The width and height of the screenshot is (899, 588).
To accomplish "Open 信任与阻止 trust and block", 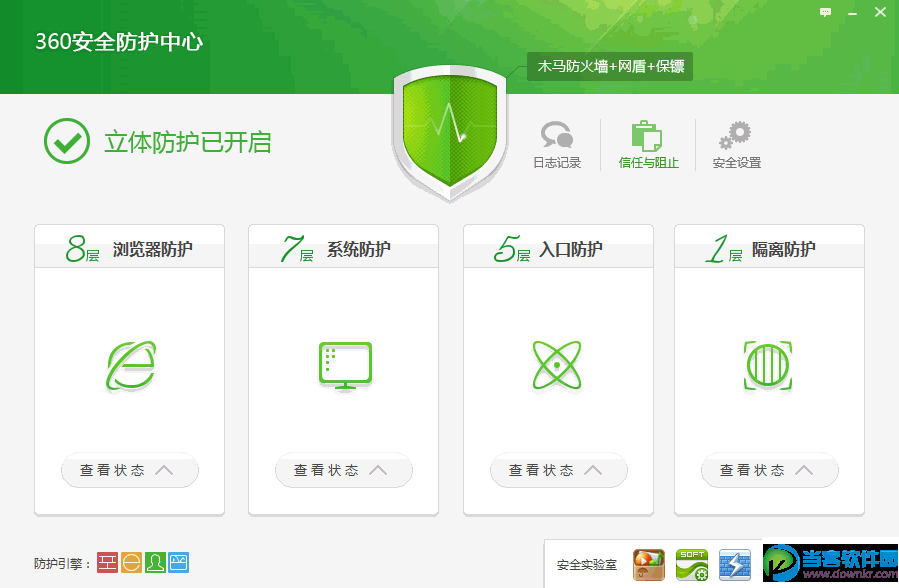I will point(648,145).
